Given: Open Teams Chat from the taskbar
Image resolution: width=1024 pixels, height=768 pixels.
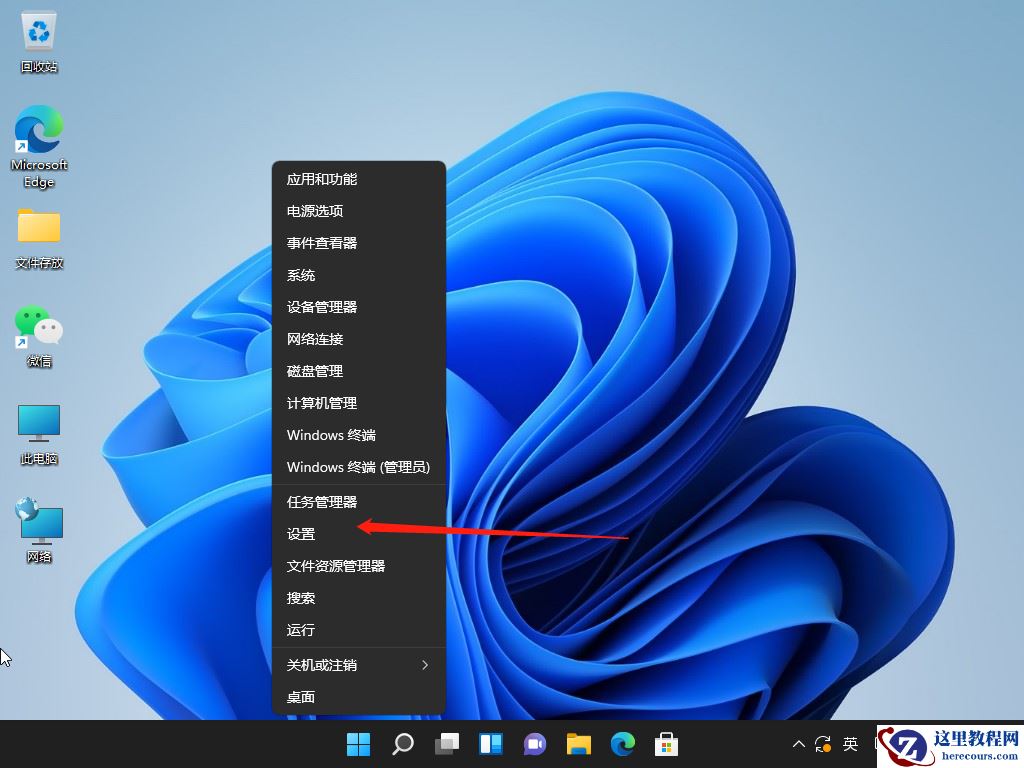Looking at the screenshot, I should 535,744.
